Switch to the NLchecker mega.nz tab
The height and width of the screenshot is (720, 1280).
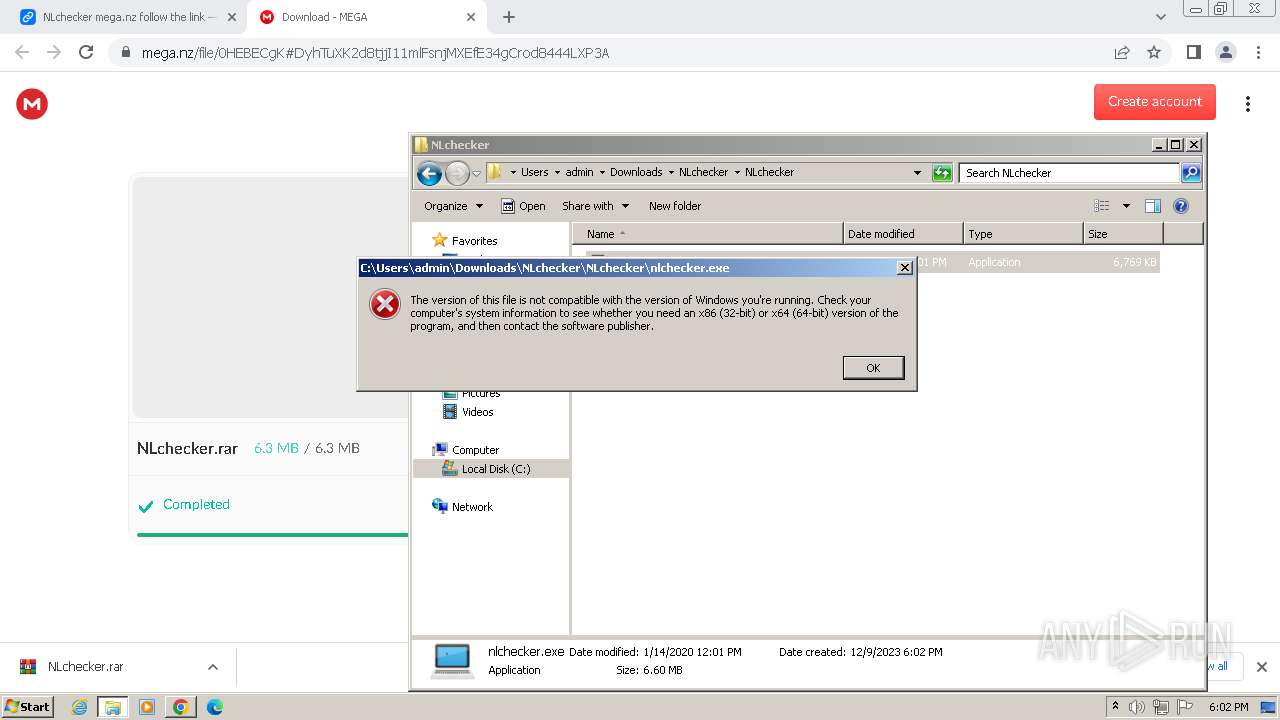click(130, 17)
